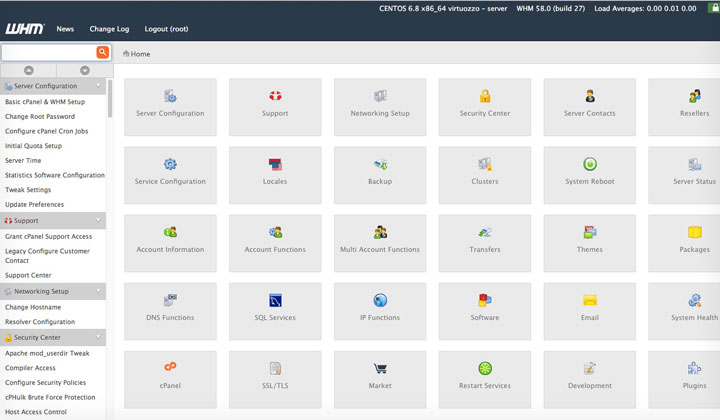Open Apache mod_userdir Tweak link
The width and height of the screenshot is (720, 420).
[x=47, y=353]
